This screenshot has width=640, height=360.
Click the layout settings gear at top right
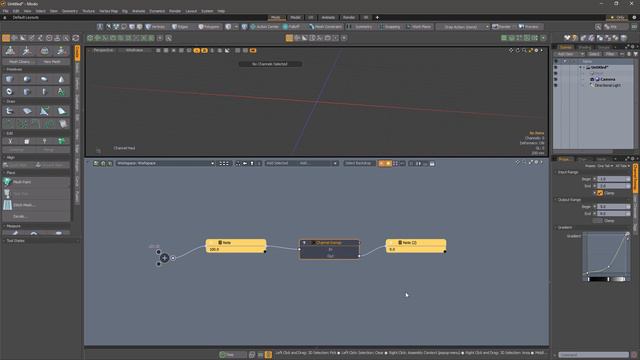tap(634, 18)
